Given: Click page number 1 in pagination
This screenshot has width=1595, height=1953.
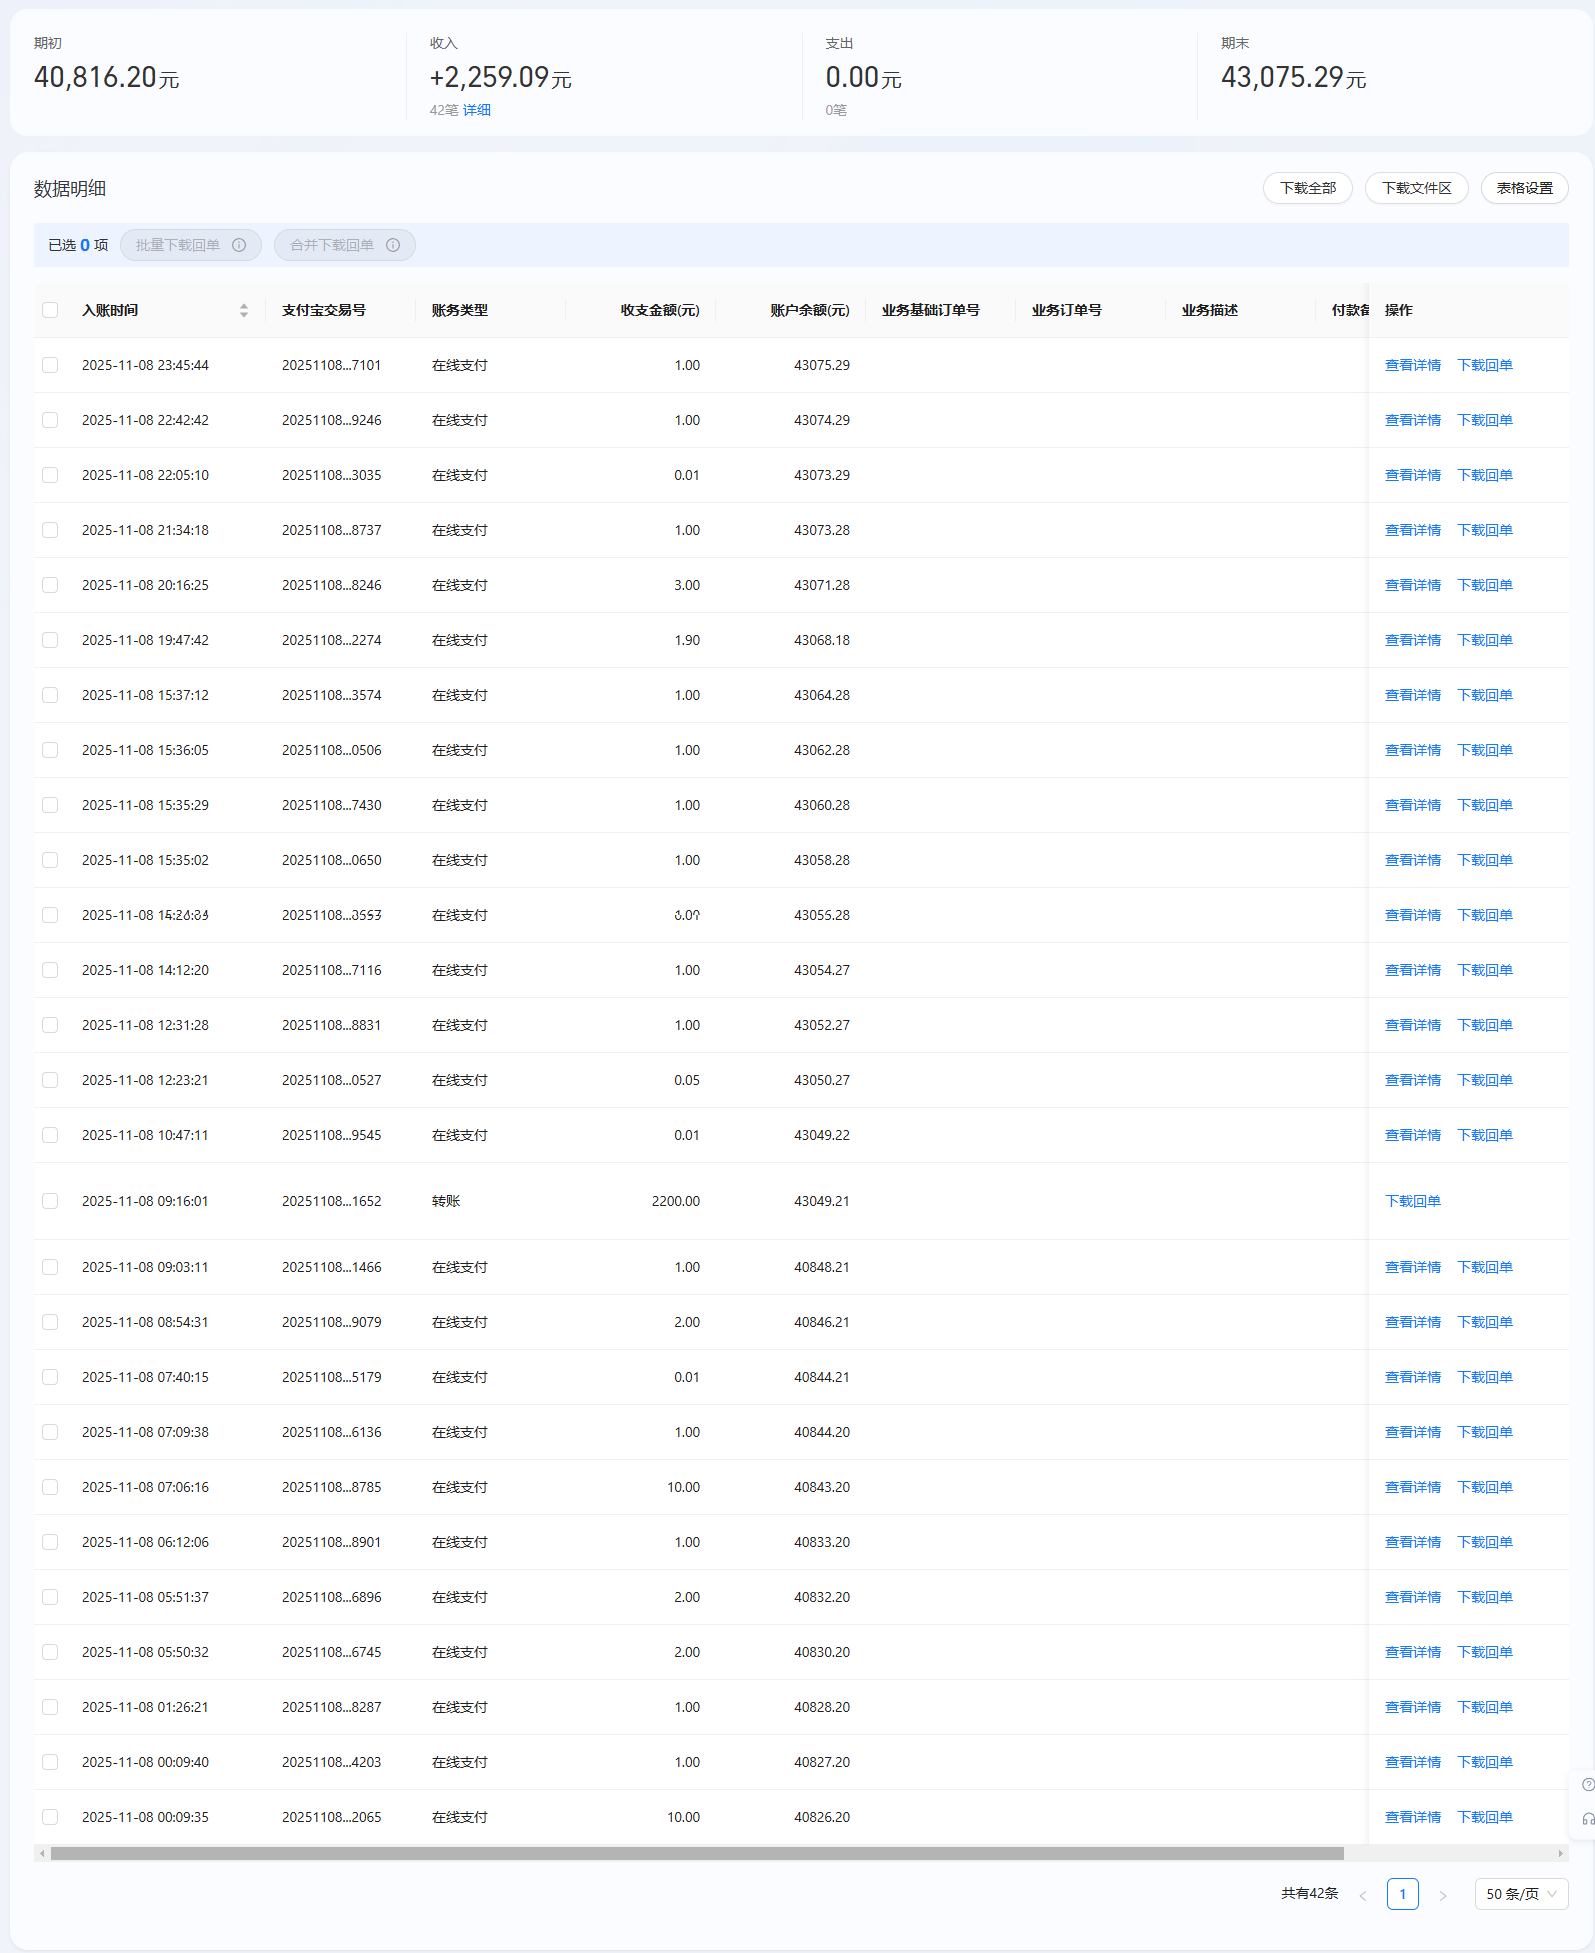Looking at the screenshot, I should pyautogui.click(x=1402, y=1894).
